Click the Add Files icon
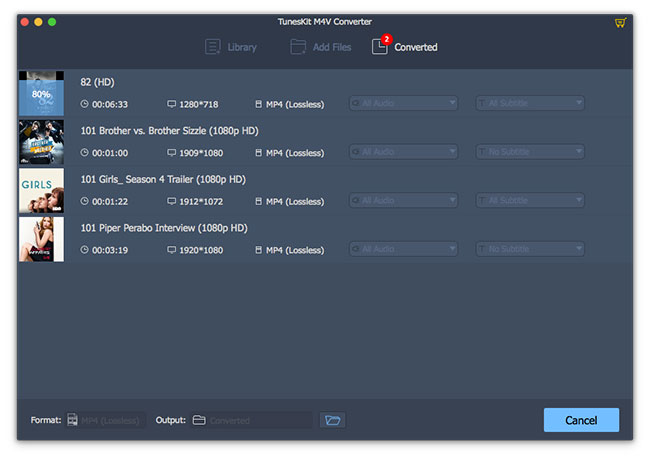Viewport: 650px width, 460px height. (298, 47)
